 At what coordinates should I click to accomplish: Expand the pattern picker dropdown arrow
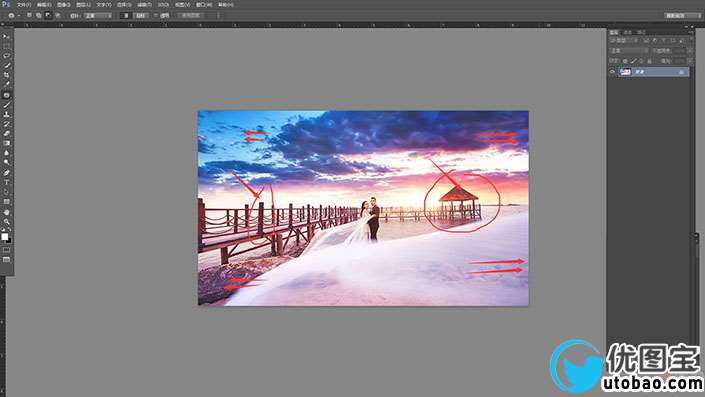click(x=219, y=15)
